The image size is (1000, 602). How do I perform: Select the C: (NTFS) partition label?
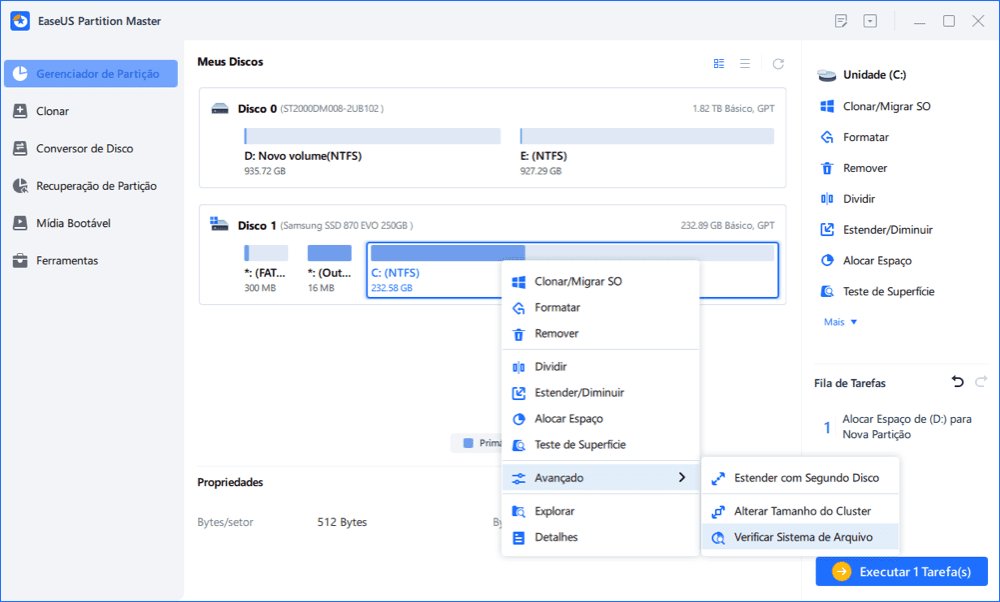tap(395, 272)
